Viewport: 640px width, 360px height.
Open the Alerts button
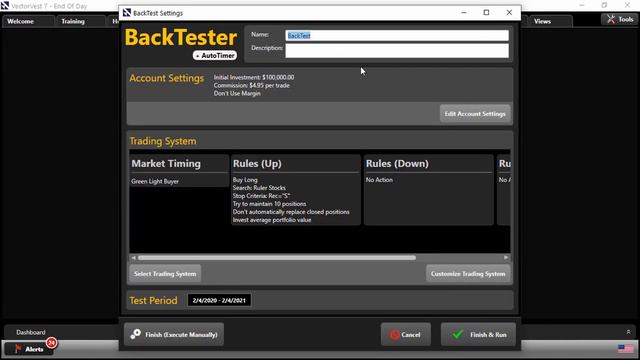click(29, 349)
